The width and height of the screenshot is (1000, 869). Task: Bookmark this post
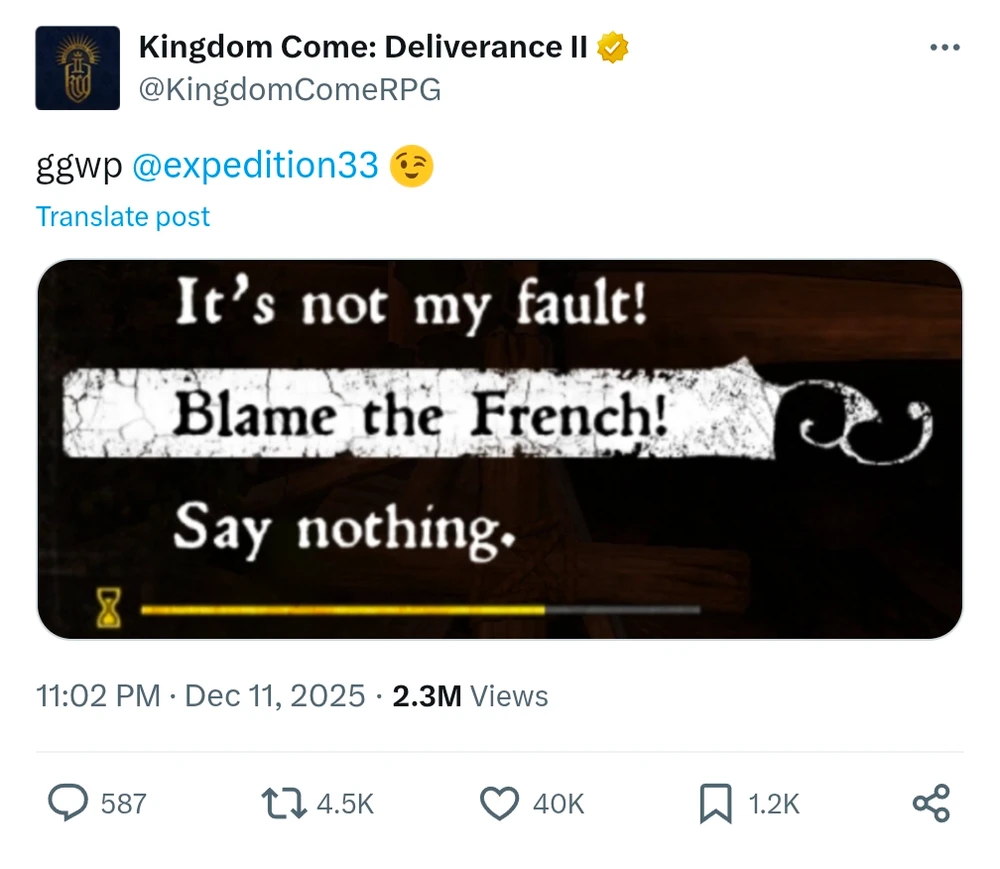[715, 804]
